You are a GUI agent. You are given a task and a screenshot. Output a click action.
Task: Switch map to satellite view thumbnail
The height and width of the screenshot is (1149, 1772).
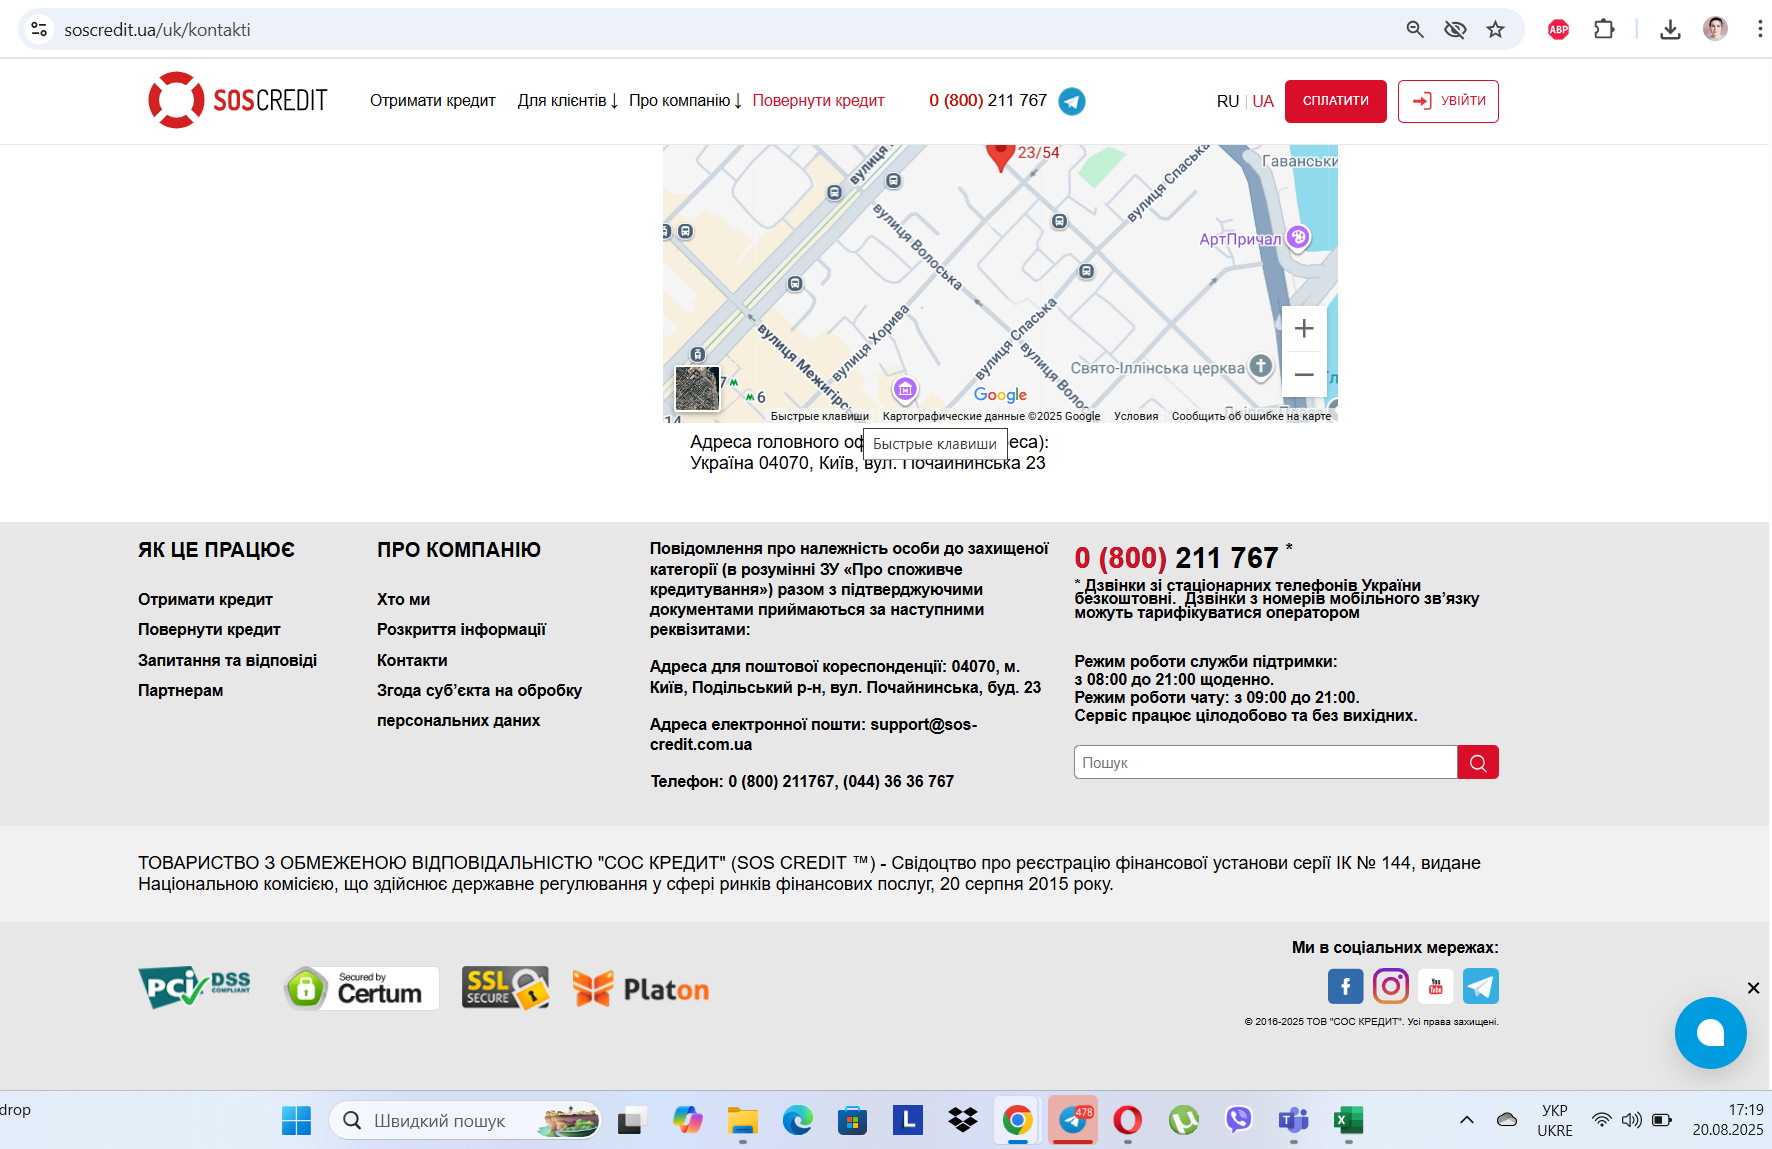pos(697,388)
